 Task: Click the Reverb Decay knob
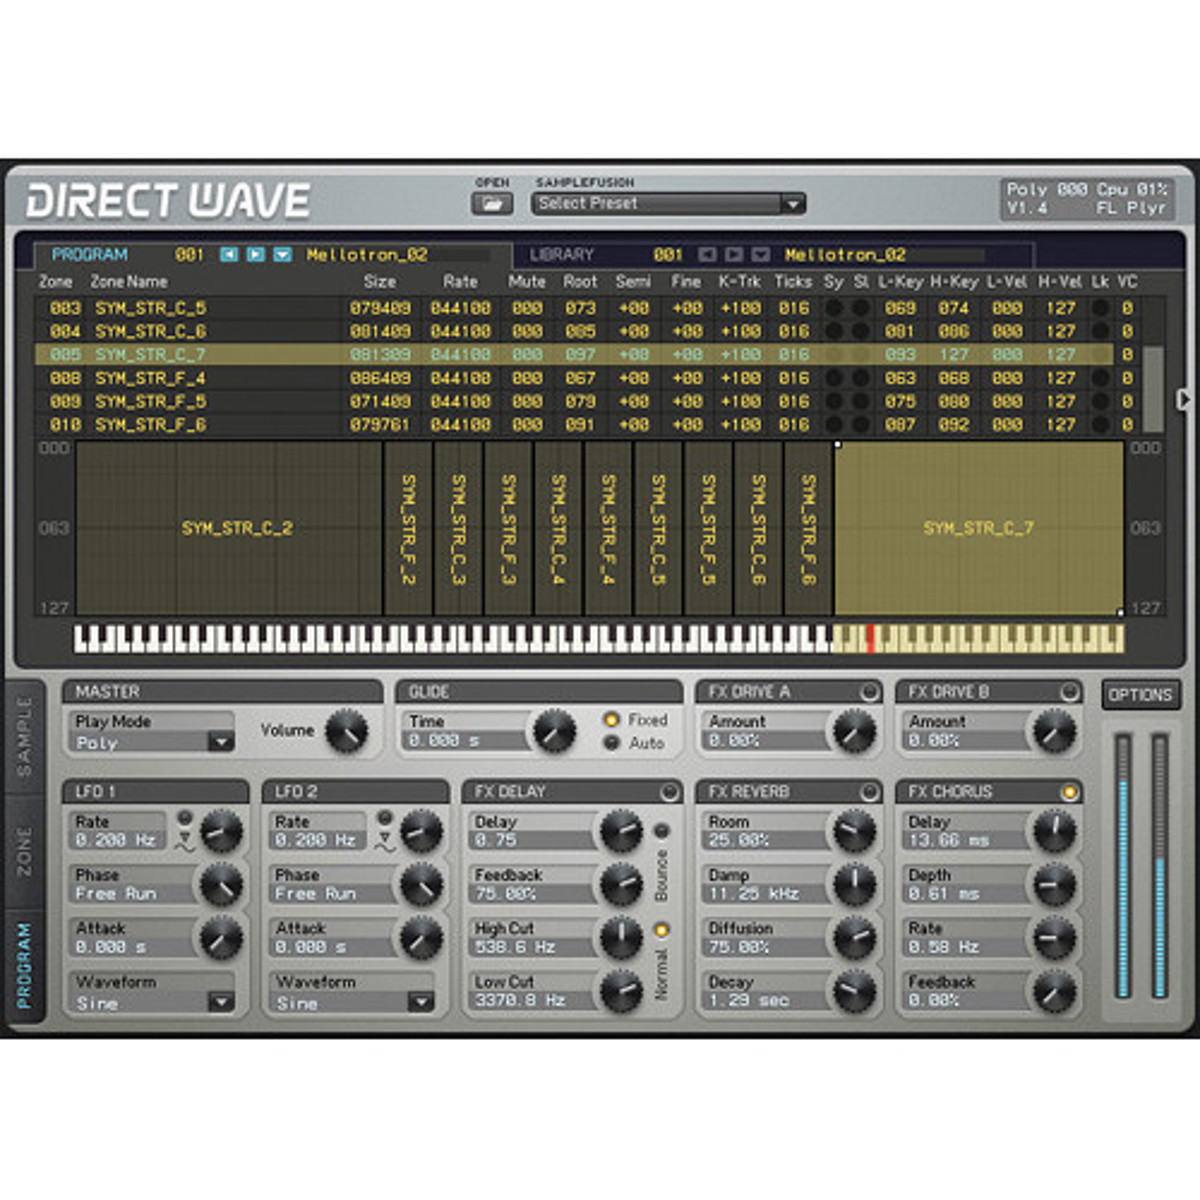[854, 991]
